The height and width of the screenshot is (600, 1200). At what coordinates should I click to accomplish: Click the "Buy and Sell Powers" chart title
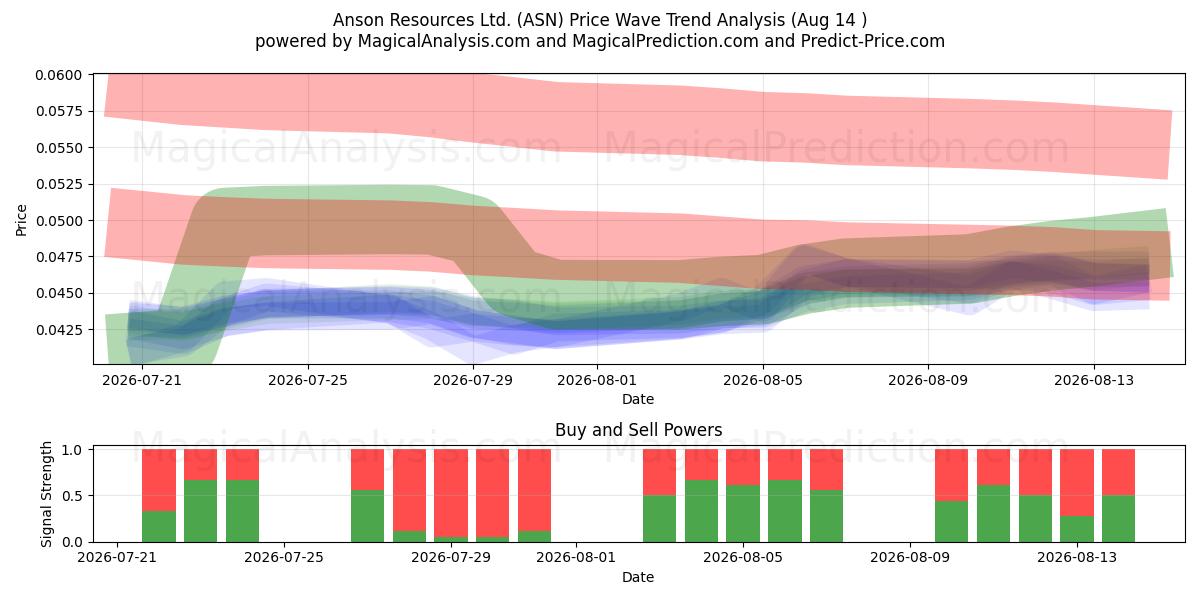click(x=638, y=431)
